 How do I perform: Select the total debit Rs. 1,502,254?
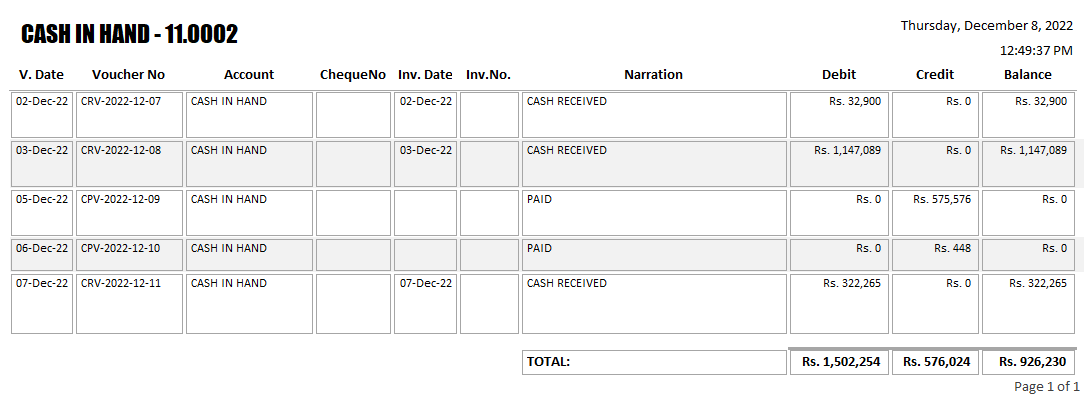click(x=840, y=362)
